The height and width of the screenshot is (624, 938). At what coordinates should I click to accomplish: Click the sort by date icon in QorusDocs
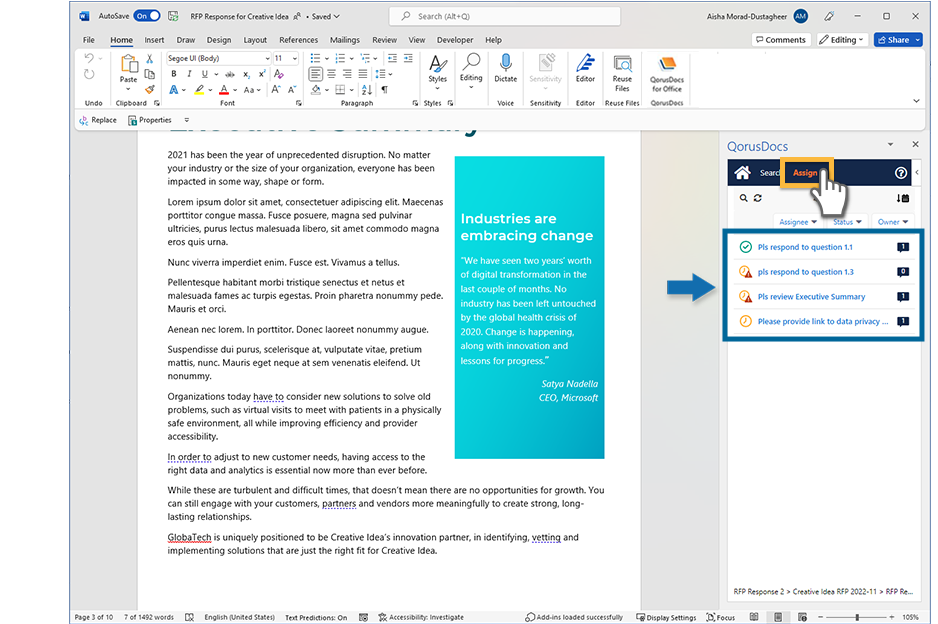pos(903,198)
